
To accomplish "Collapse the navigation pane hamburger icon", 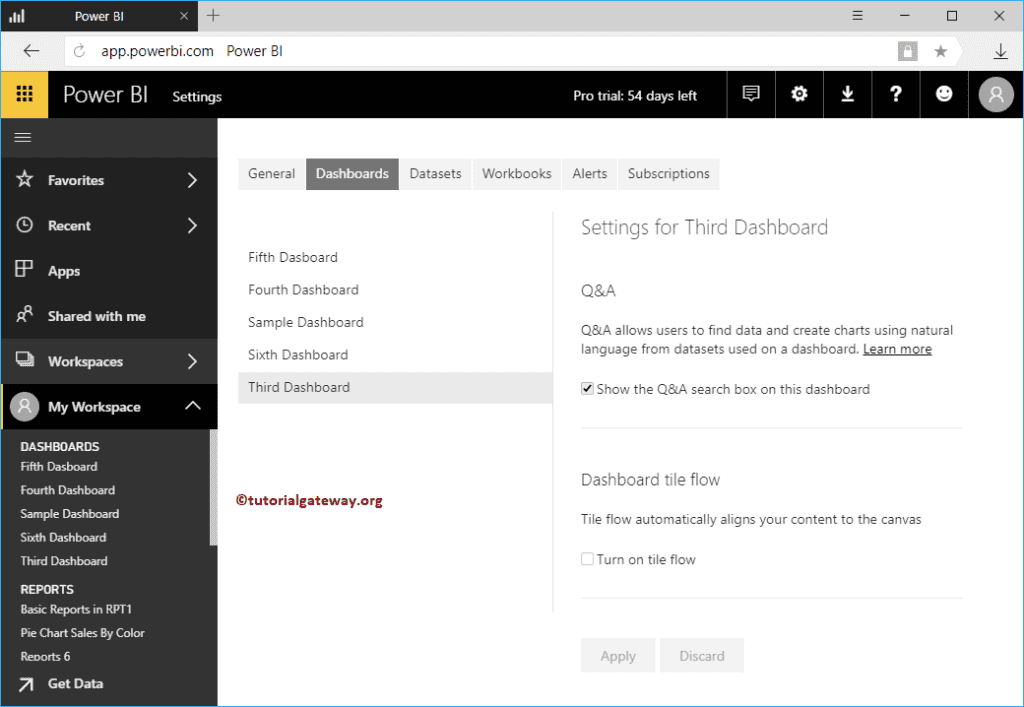I will click(23, 138).
